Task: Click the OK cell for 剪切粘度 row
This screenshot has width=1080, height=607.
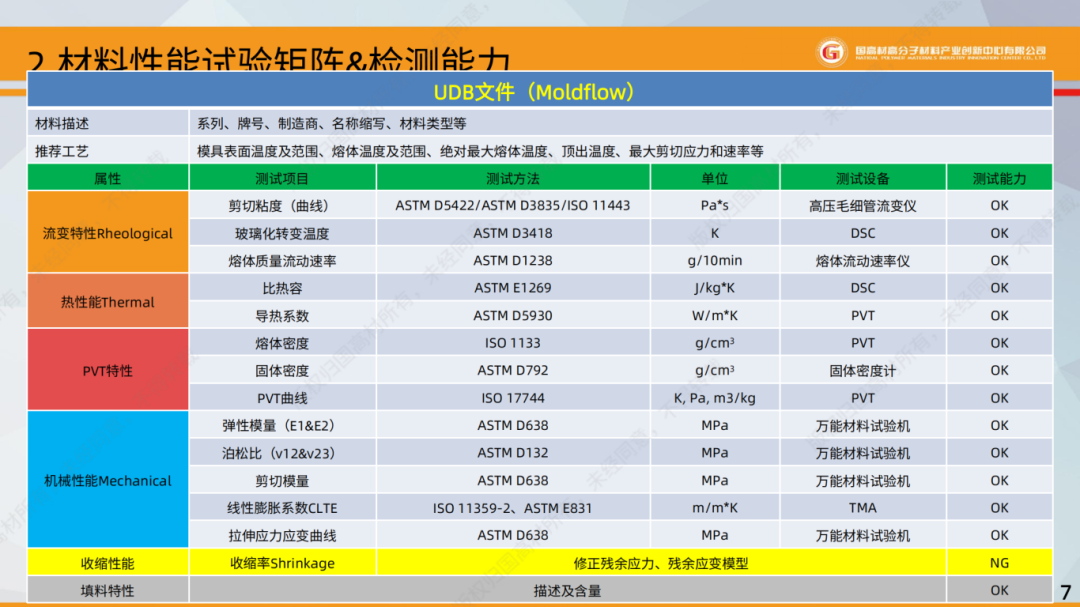Action: pyautogui.click(x=999, y=204)
